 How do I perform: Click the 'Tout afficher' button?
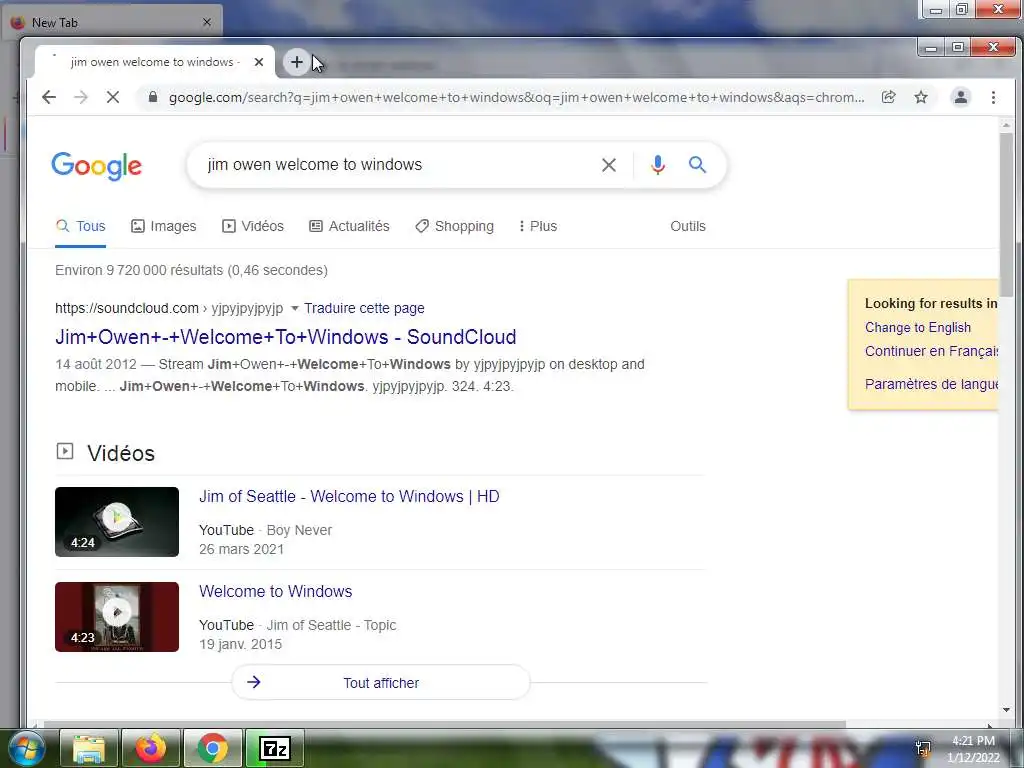click(x=381, y=682)
